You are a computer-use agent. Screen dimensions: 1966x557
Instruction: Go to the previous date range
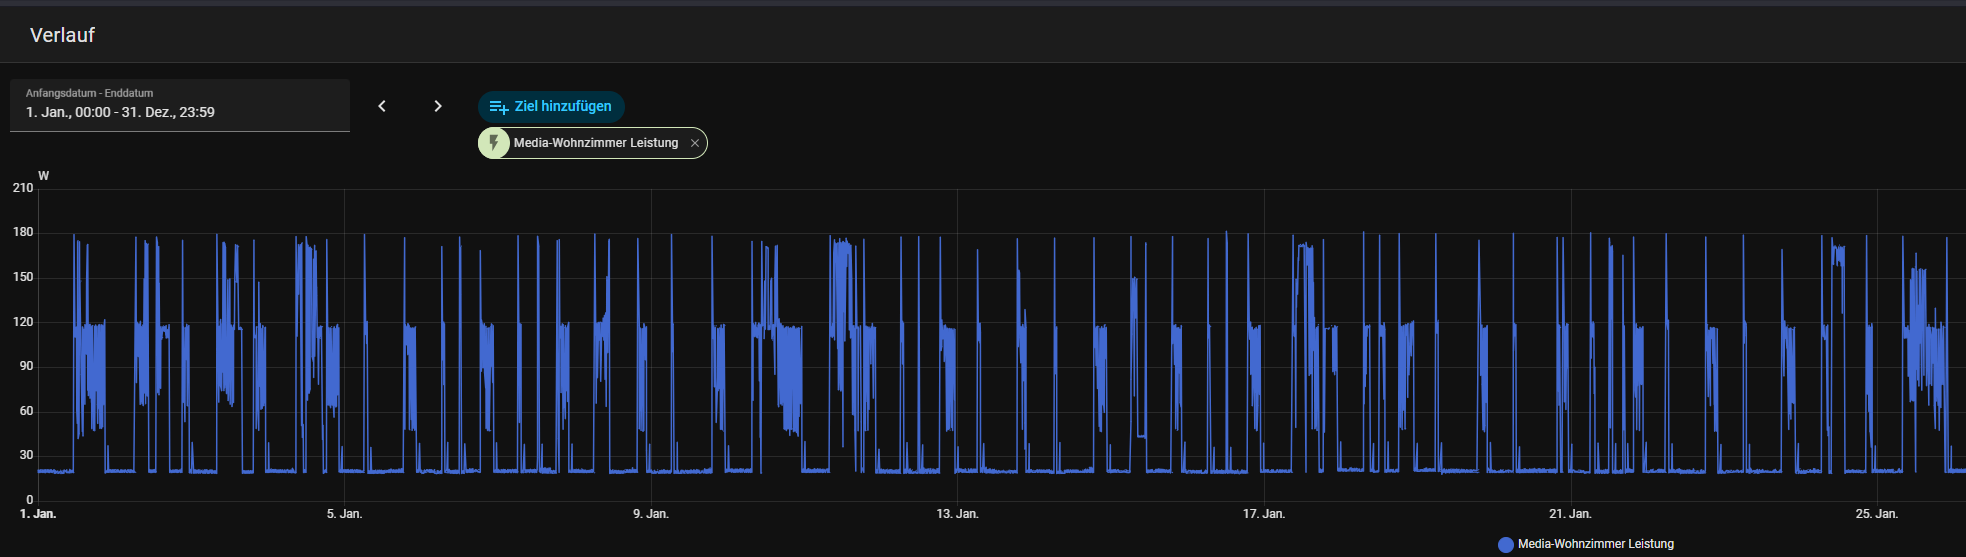382,106
